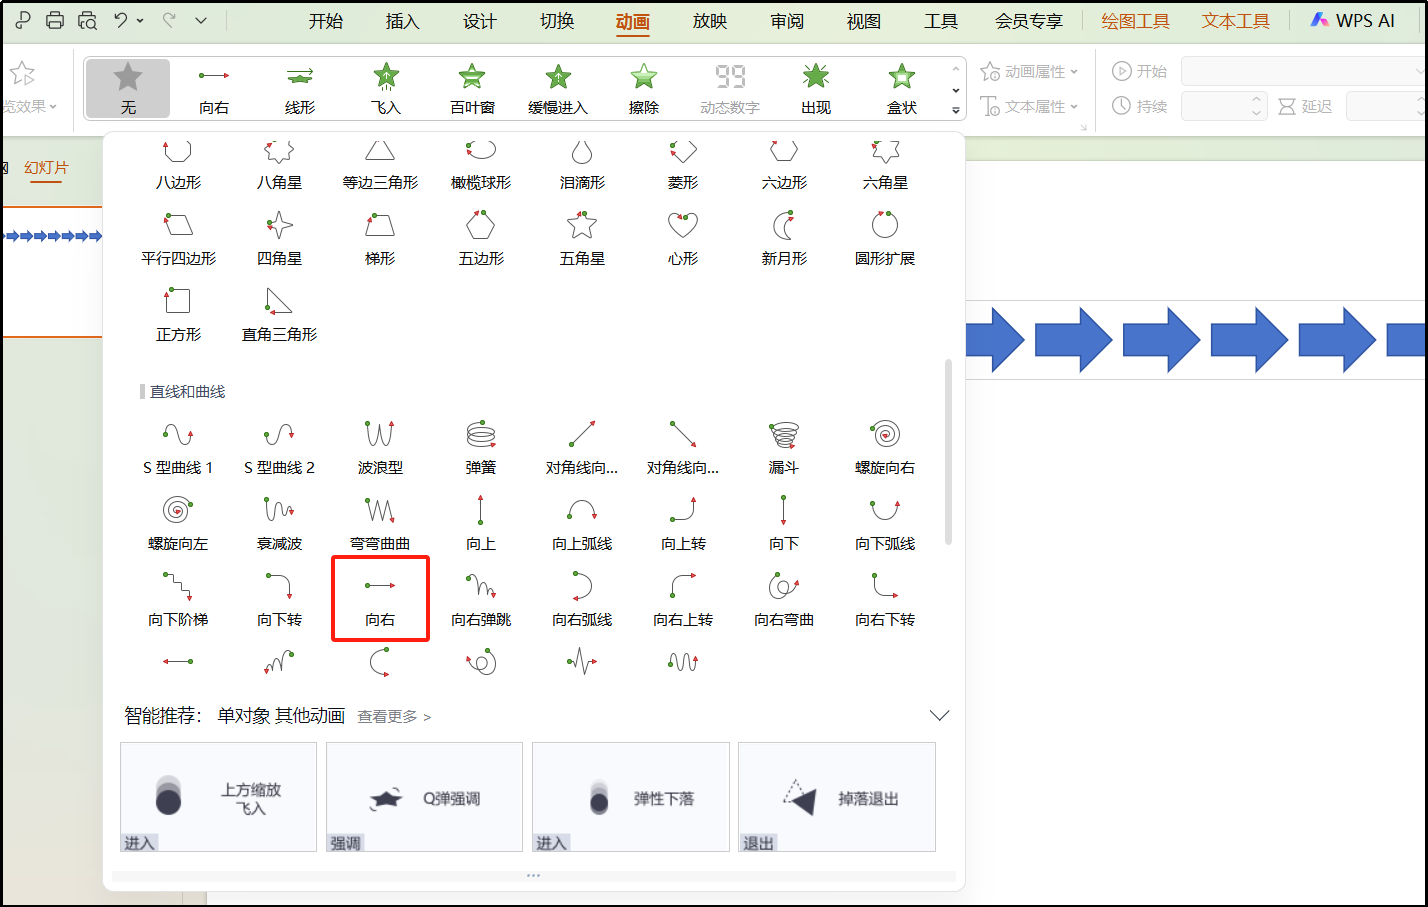Apply the 百叶窗 (Blinds) animation effect
Image resolution: width=1428 pixels, height=907 pixels.
click(x=471, y=87)
